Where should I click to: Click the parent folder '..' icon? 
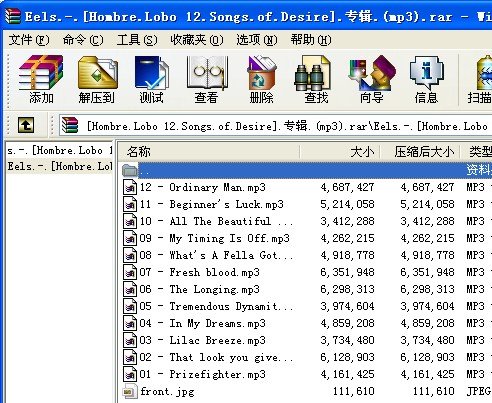tap(130, 170)
